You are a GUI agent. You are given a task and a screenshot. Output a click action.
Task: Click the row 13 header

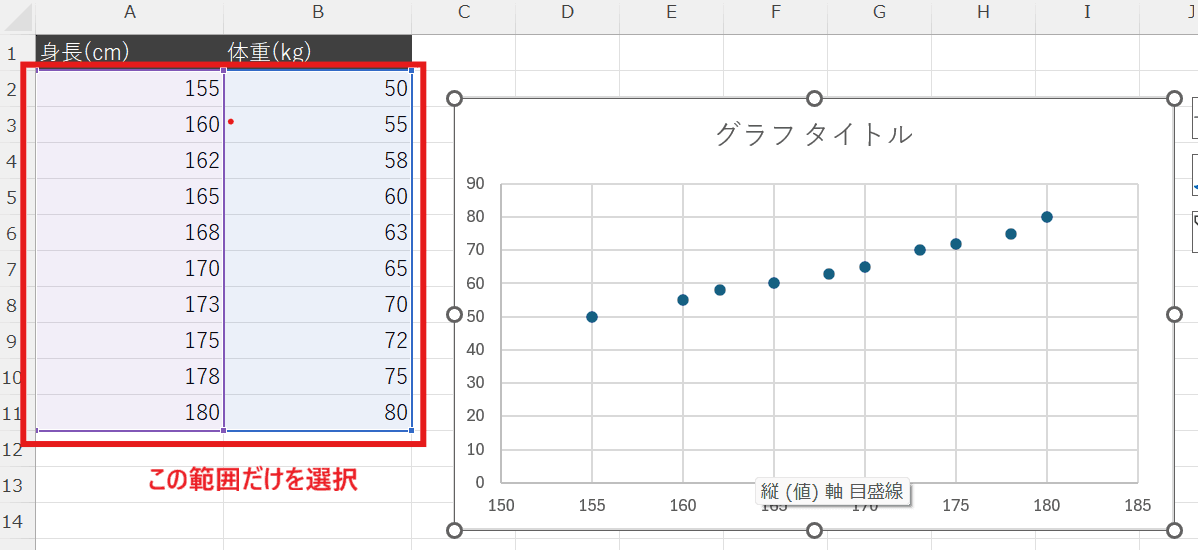click(x=16, y=485)
